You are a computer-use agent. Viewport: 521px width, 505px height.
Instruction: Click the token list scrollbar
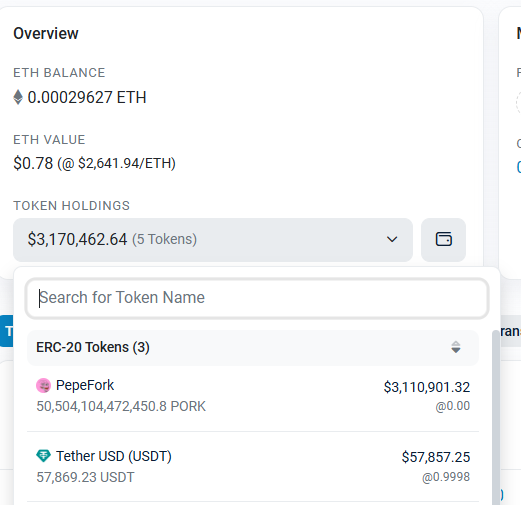click(496, 417)
